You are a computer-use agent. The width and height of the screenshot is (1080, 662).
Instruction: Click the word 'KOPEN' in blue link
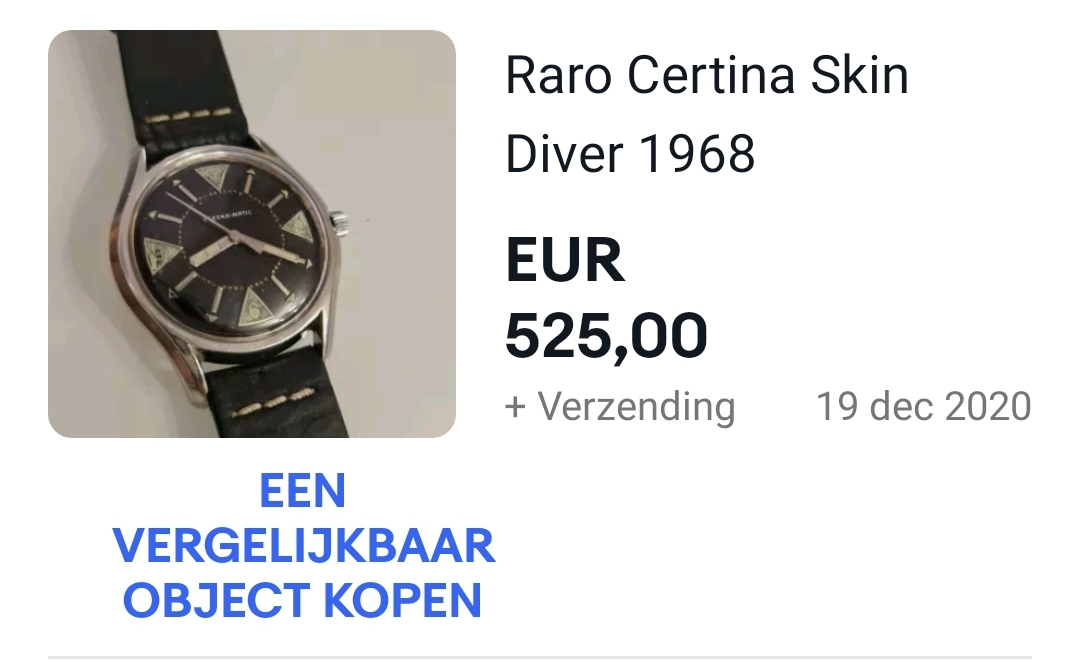click(x=402, y=600)
